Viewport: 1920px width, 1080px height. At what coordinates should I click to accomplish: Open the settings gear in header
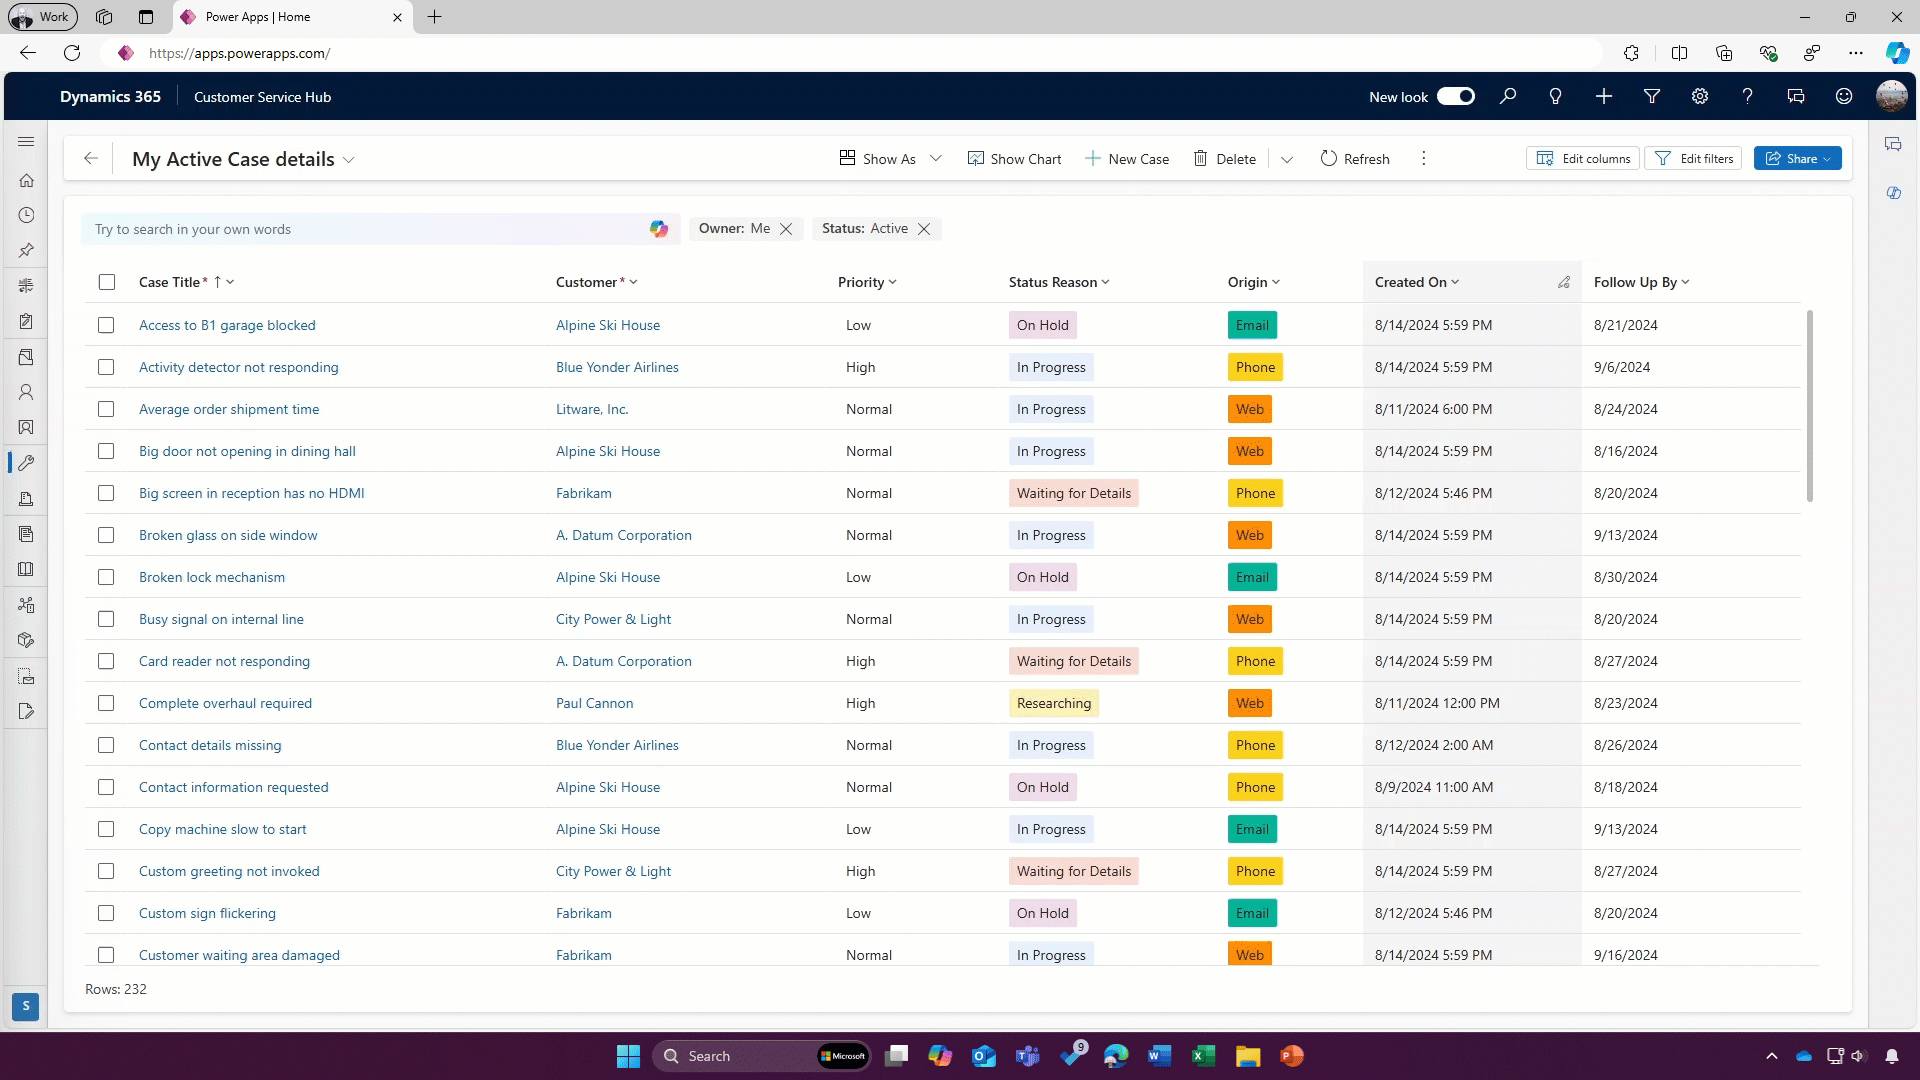point(1700,96)
